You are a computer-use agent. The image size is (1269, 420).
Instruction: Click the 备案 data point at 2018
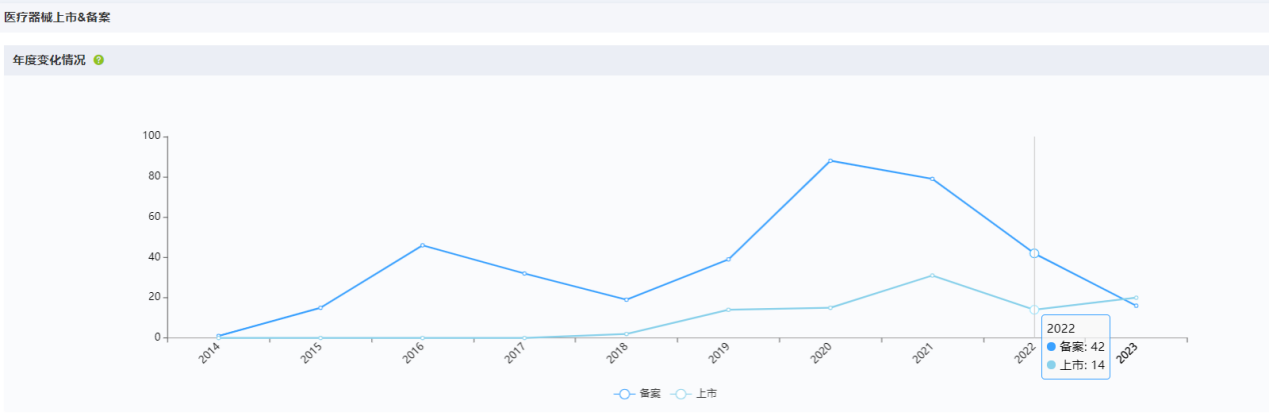coord(626,299)
